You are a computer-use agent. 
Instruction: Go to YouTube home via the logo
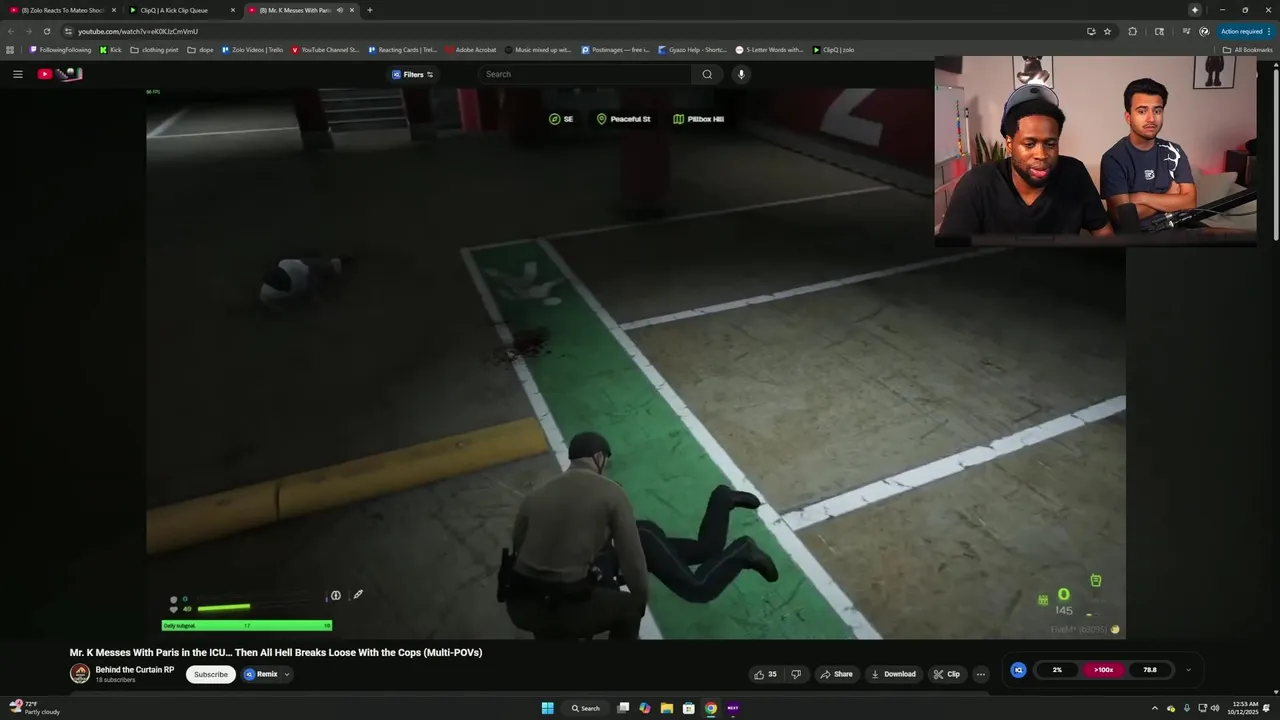tap(60, 74)
